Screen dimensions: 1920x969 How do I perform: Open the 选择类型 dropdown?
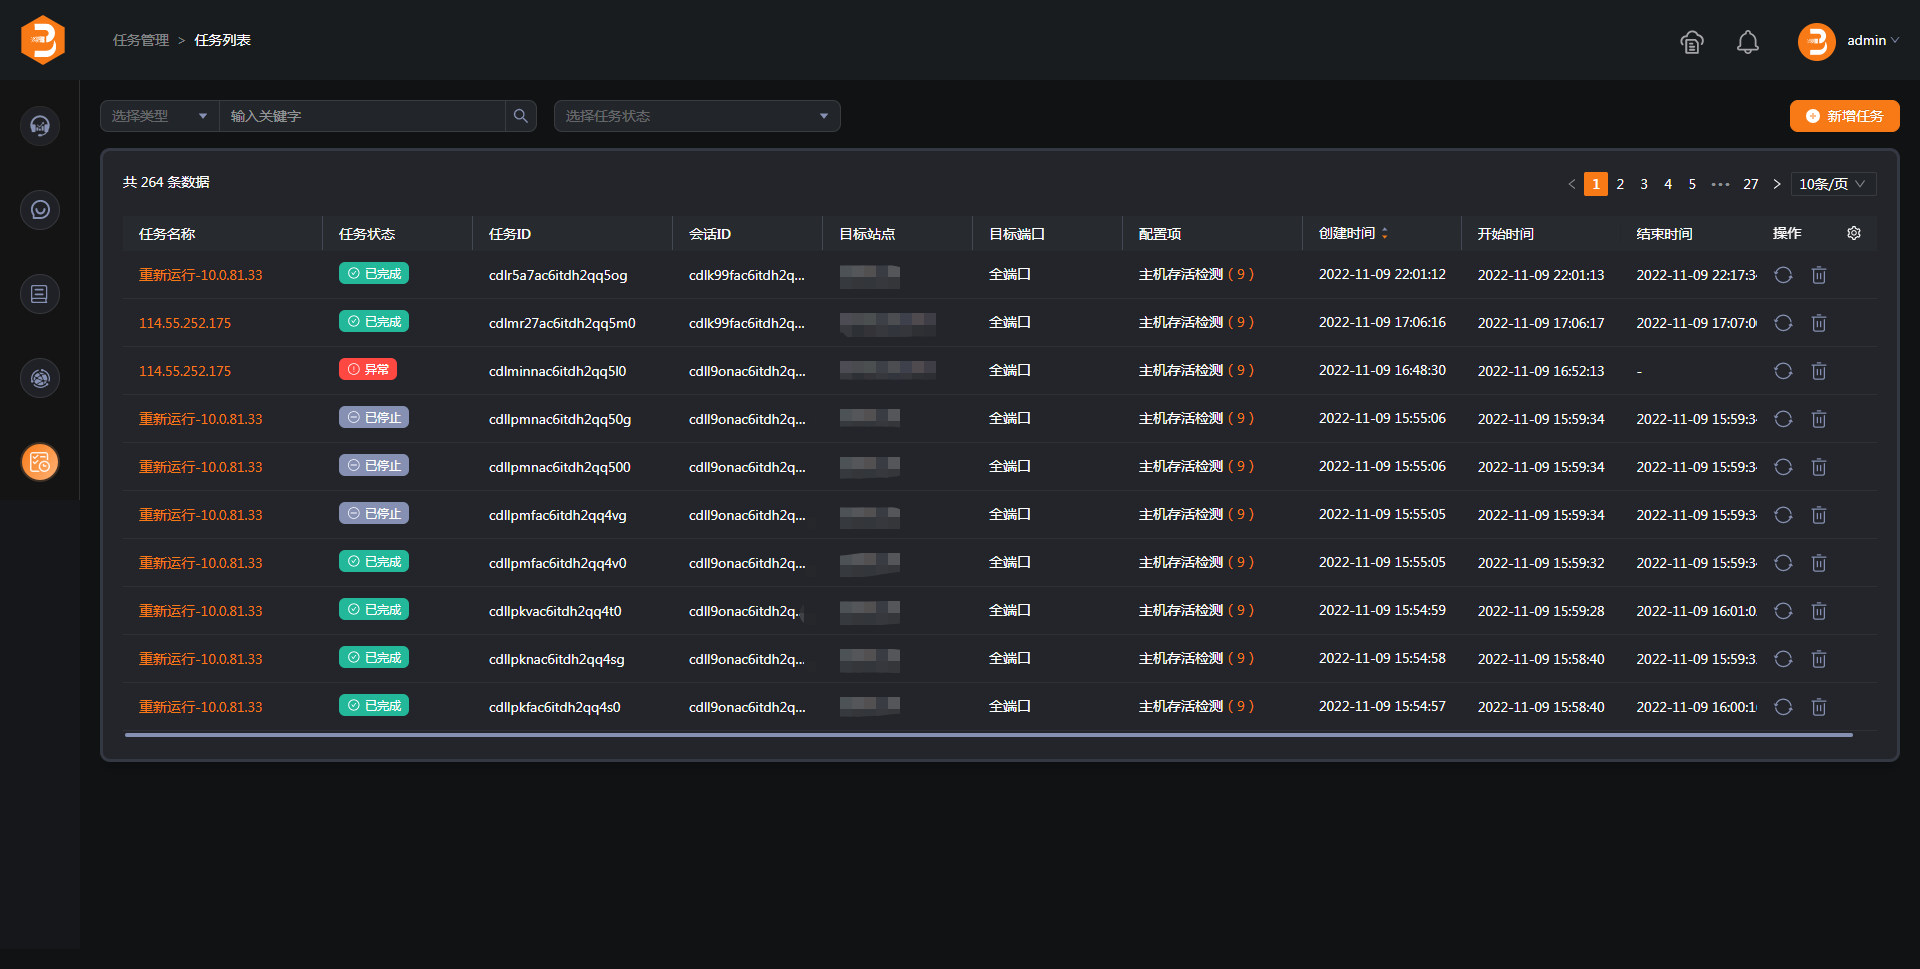click(x=160, y=116)
